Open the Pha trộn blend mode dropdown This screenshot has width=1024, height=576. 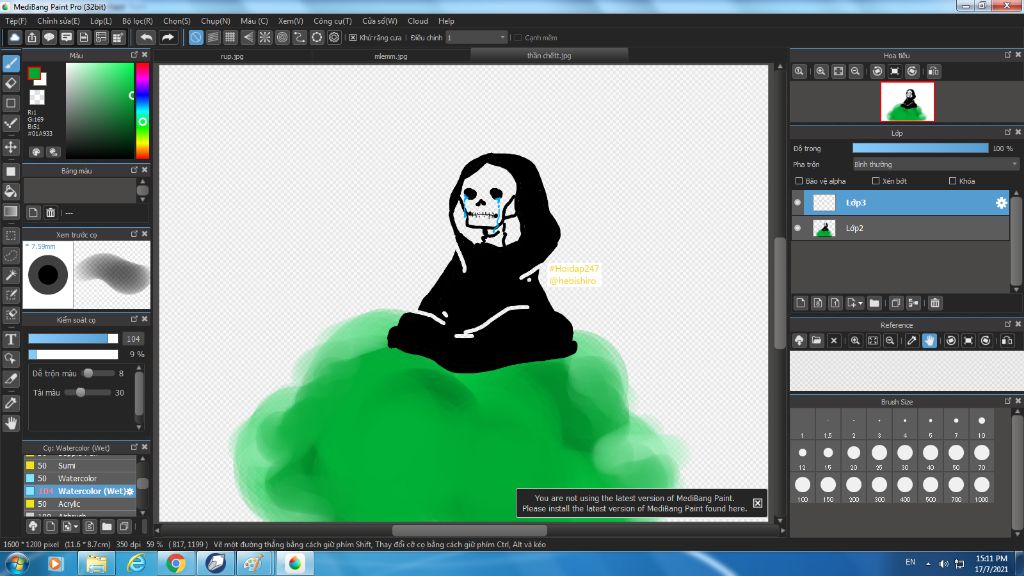[x=936, y=165]
